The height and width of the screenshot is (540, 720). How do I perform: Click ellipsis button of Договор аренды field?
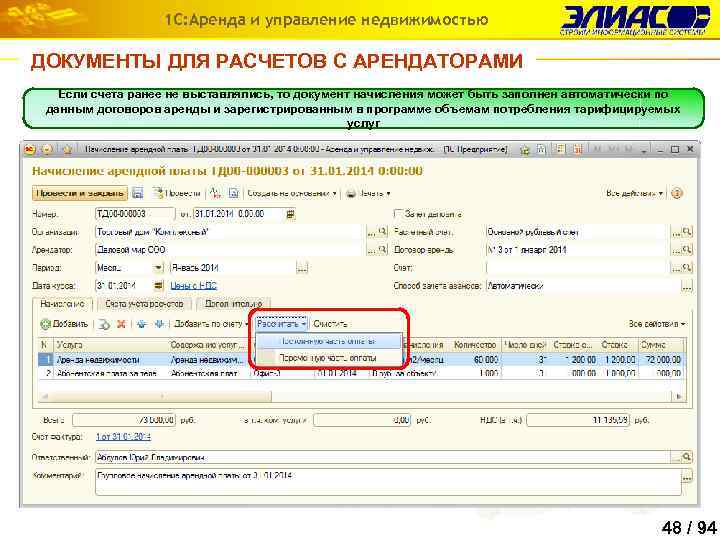(676, 250)
